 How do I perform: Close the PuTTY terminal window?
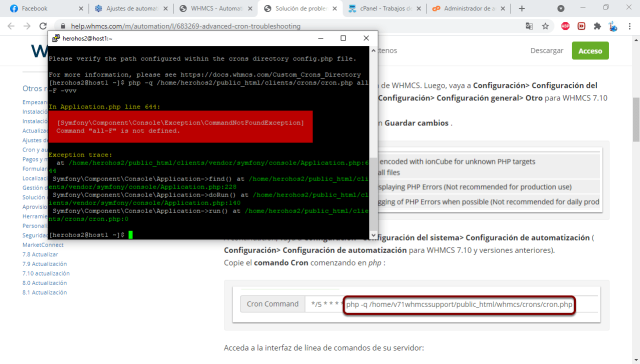(366, 38)
